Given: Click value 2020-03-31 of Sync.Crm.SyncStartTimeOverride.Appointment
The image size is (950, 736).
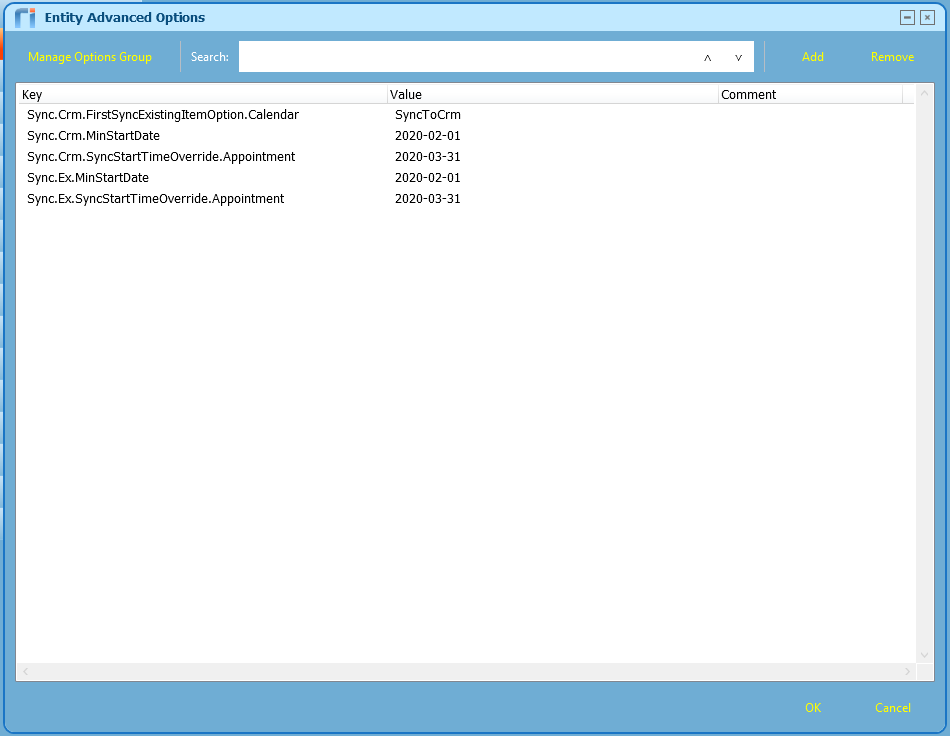Looking at the screenshot, I should 428,157.
